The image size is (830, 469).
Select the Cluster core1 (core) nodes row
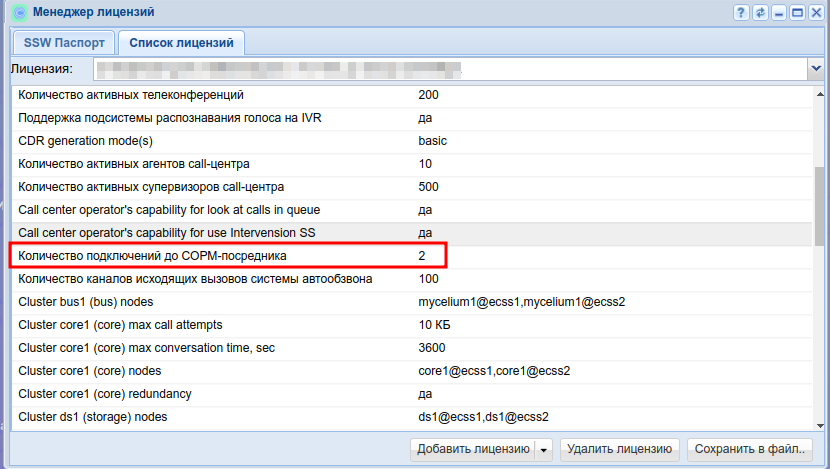[x=412, y=372]
